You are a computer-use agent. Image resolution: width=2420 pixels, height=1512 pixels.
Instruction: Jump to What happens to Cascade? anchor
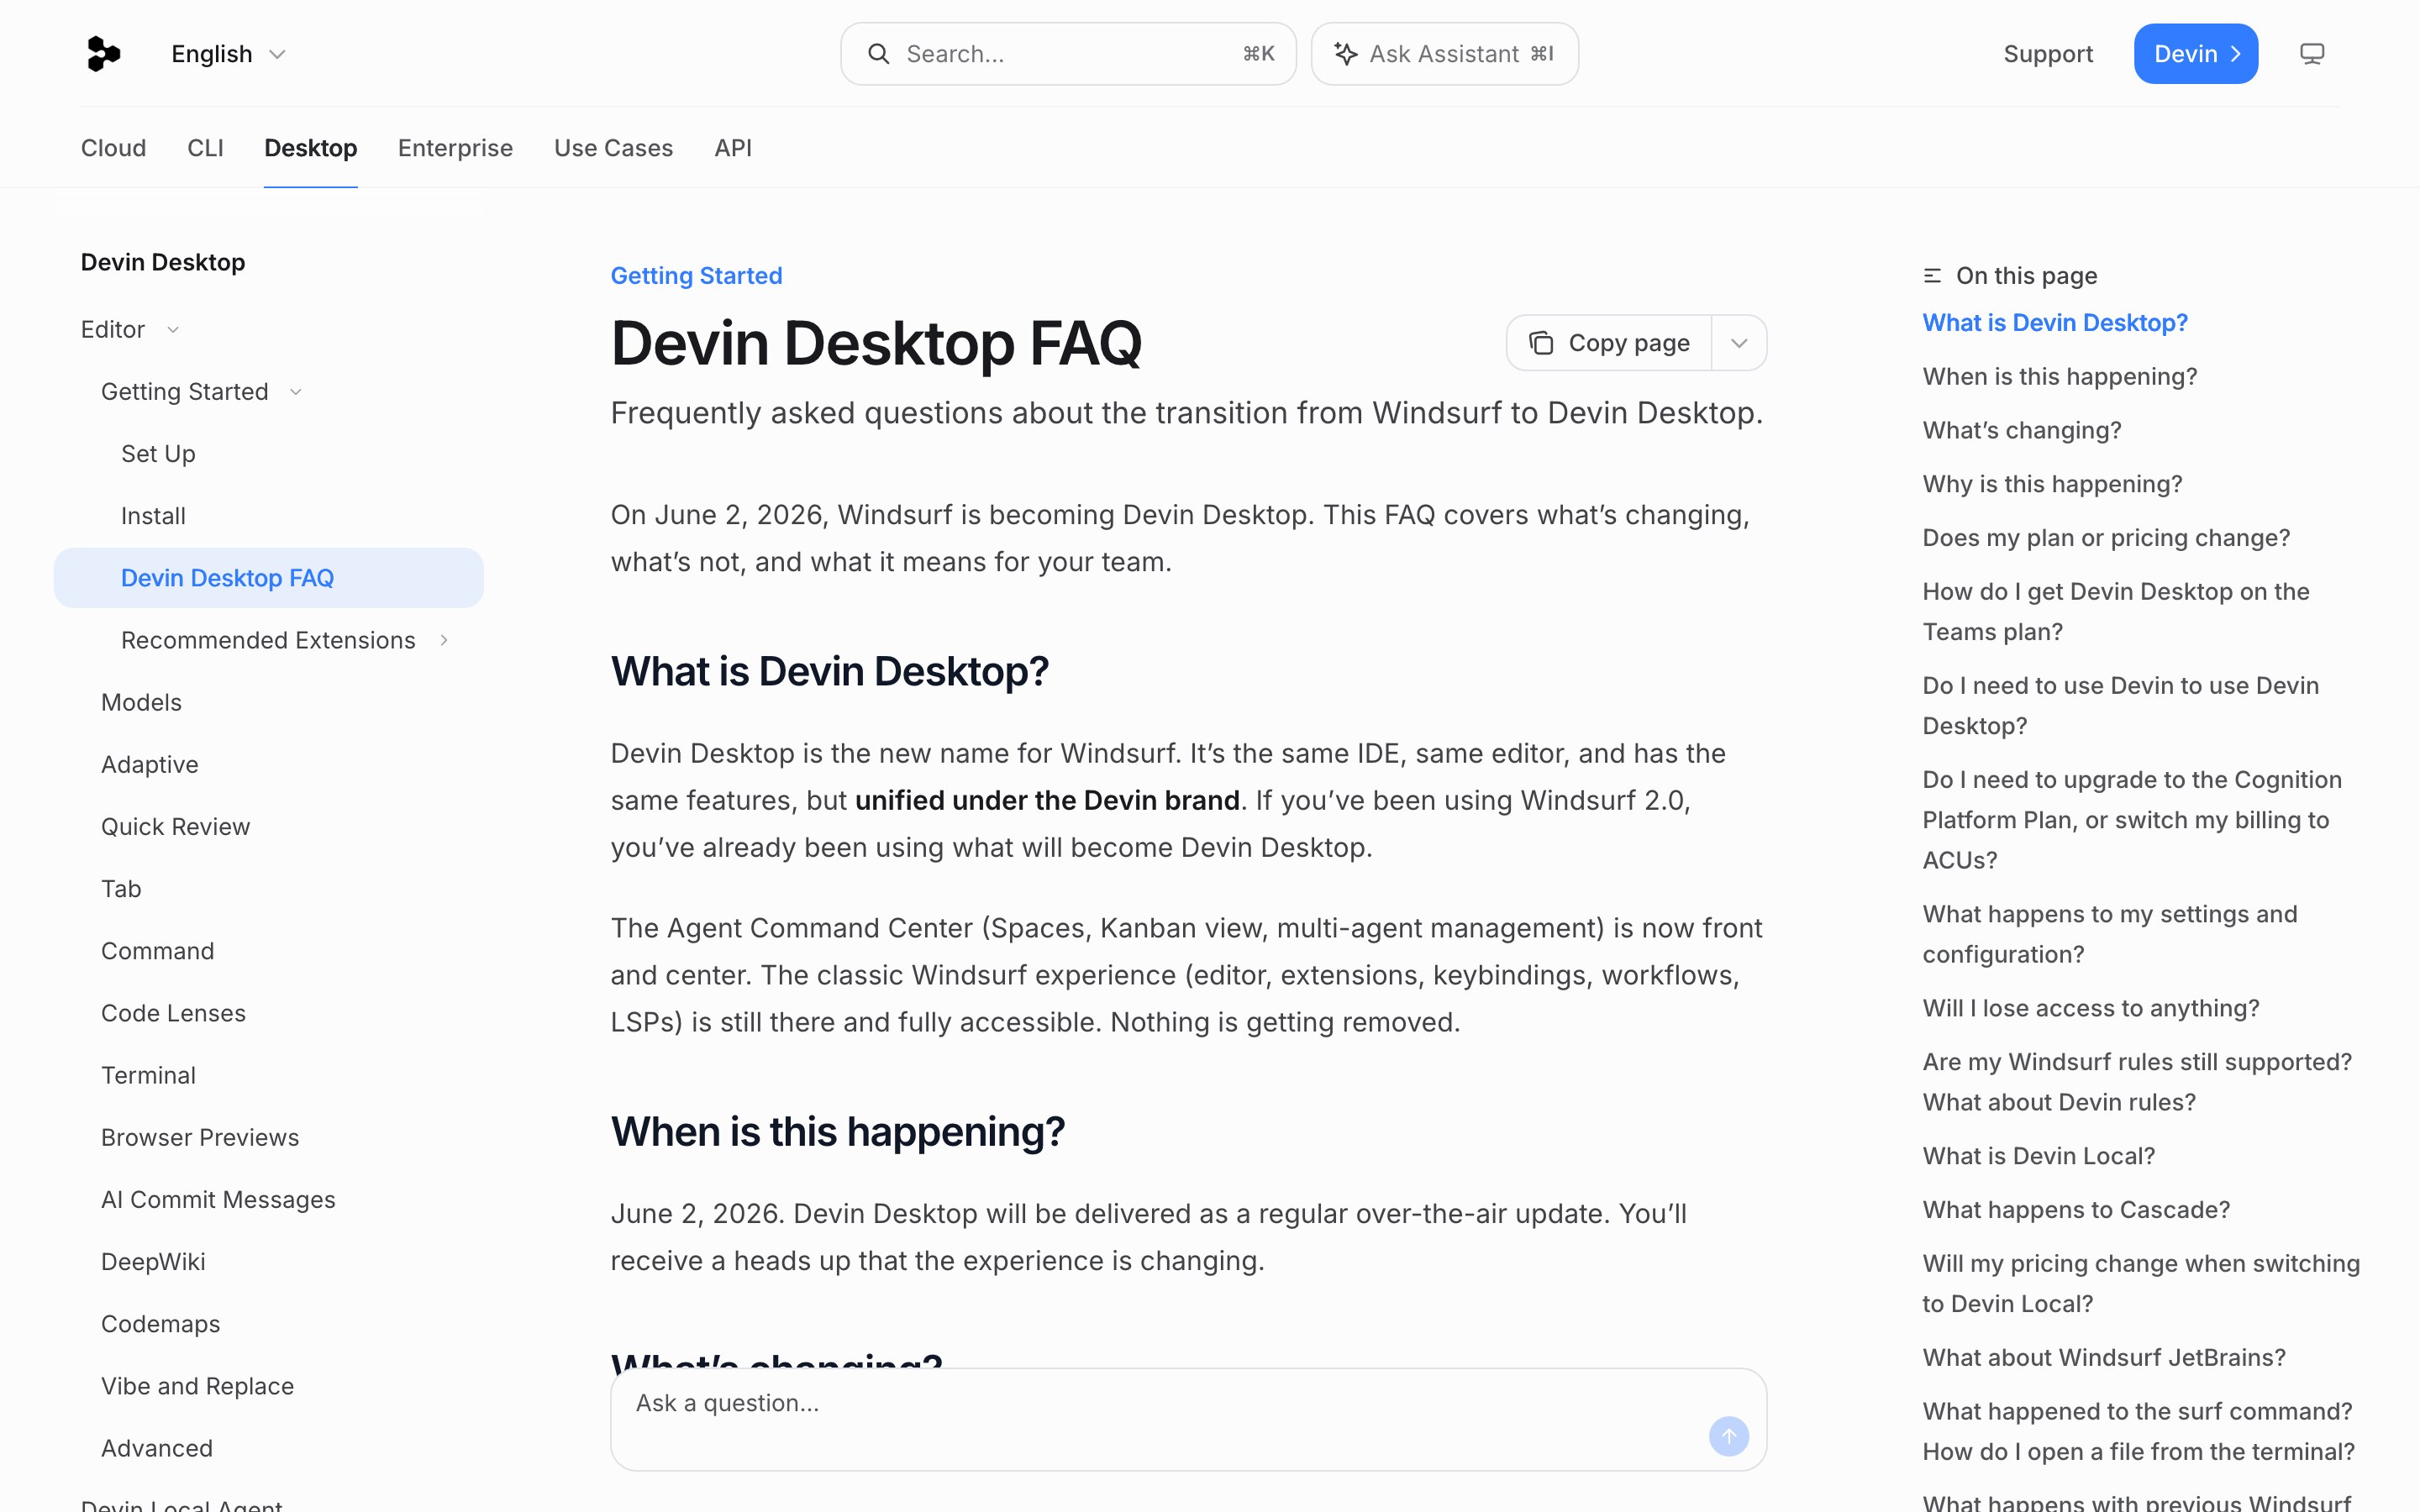(x=2076, y=1210)
